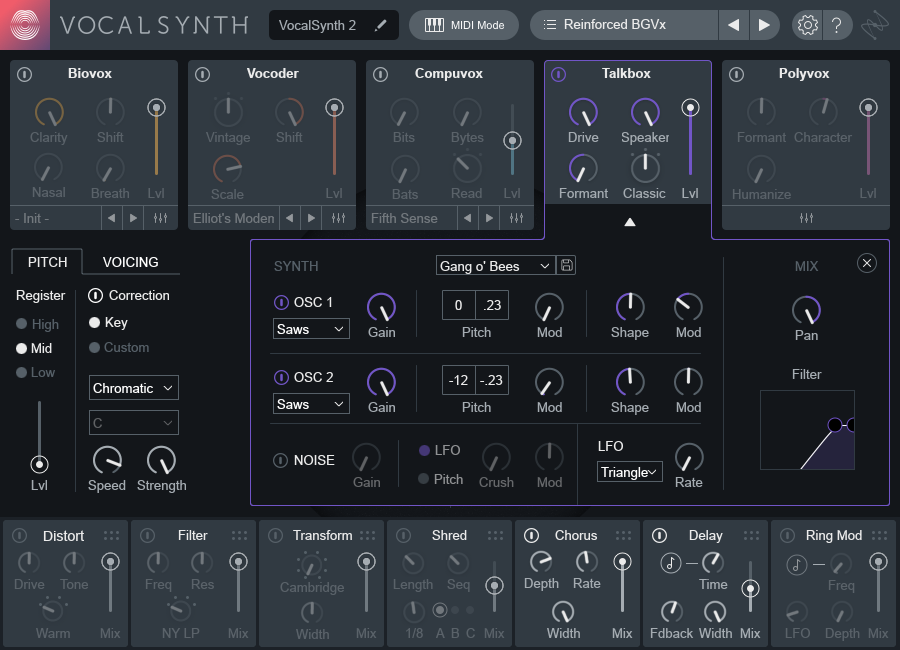
Task: Grab the Shred module drag handle
Action: [495, 536]
